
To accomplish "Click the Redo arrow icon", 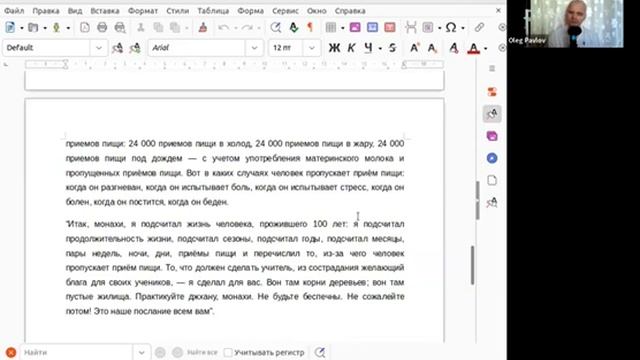I will [x=247, y=27].
